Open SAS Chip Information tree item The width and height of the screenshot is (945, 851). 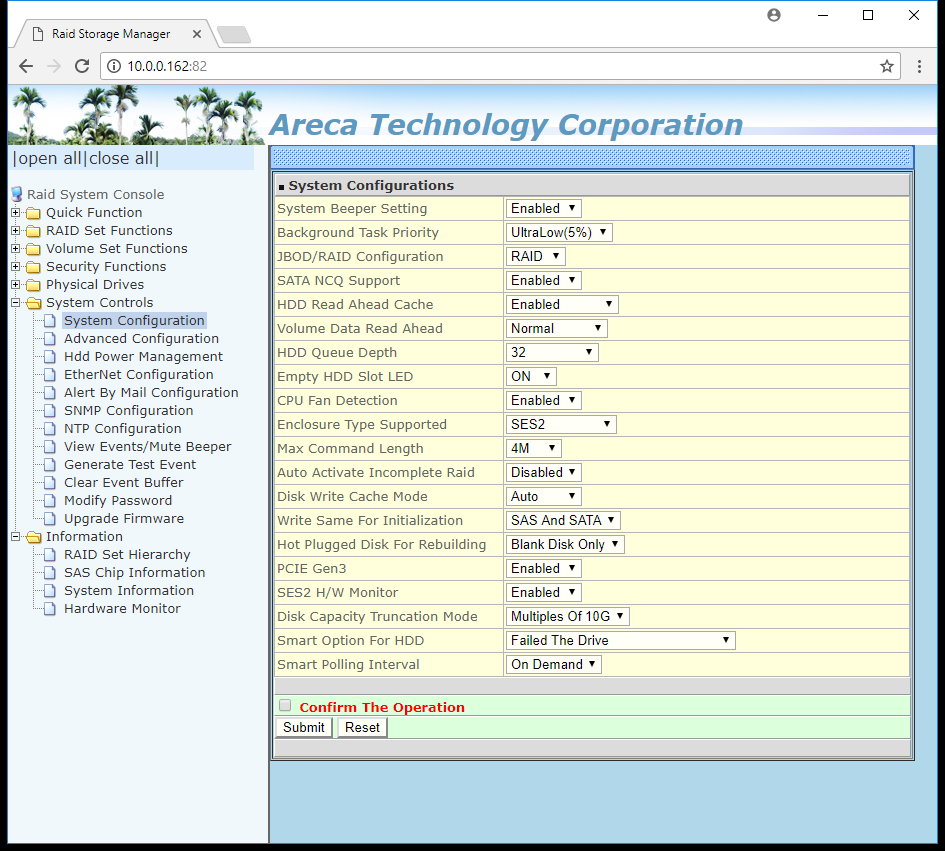click(x=134, y=573)
